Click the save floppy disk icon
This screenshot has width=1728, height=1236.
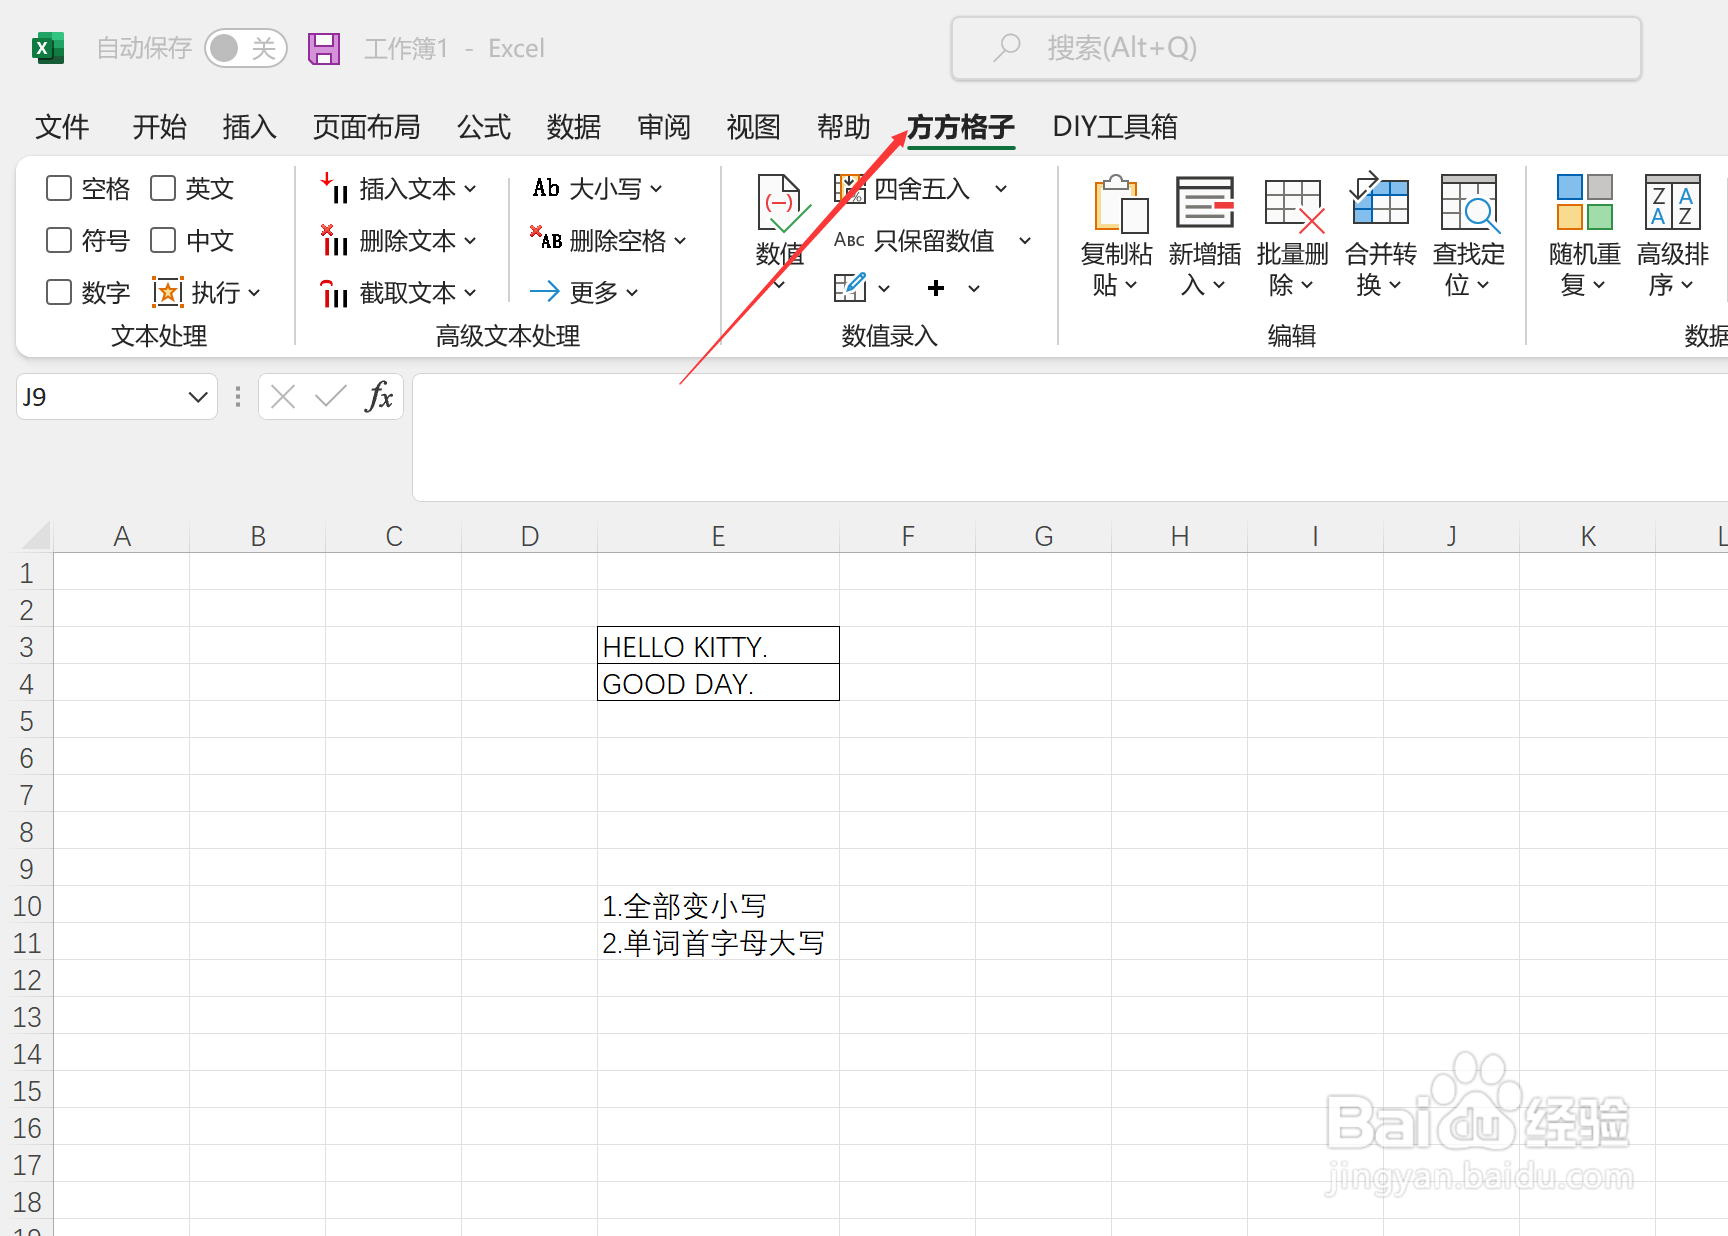pyautogui.click(x=324, y=48)
